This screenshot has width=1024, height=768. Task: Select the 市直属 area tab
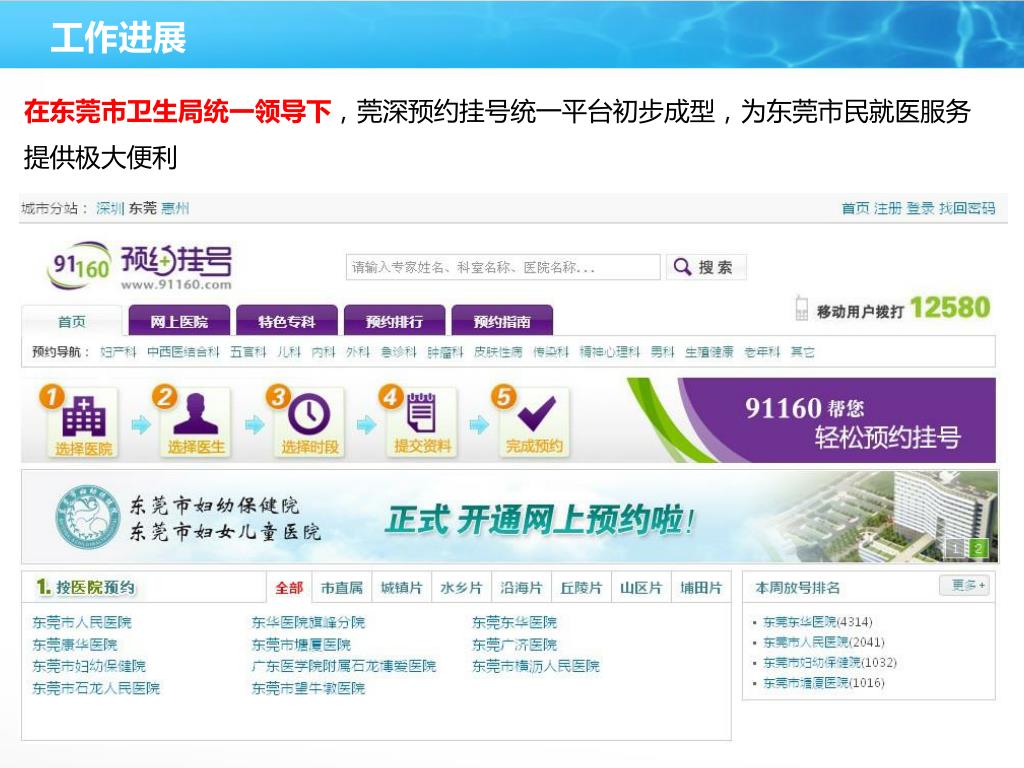(x=342, y=588)
